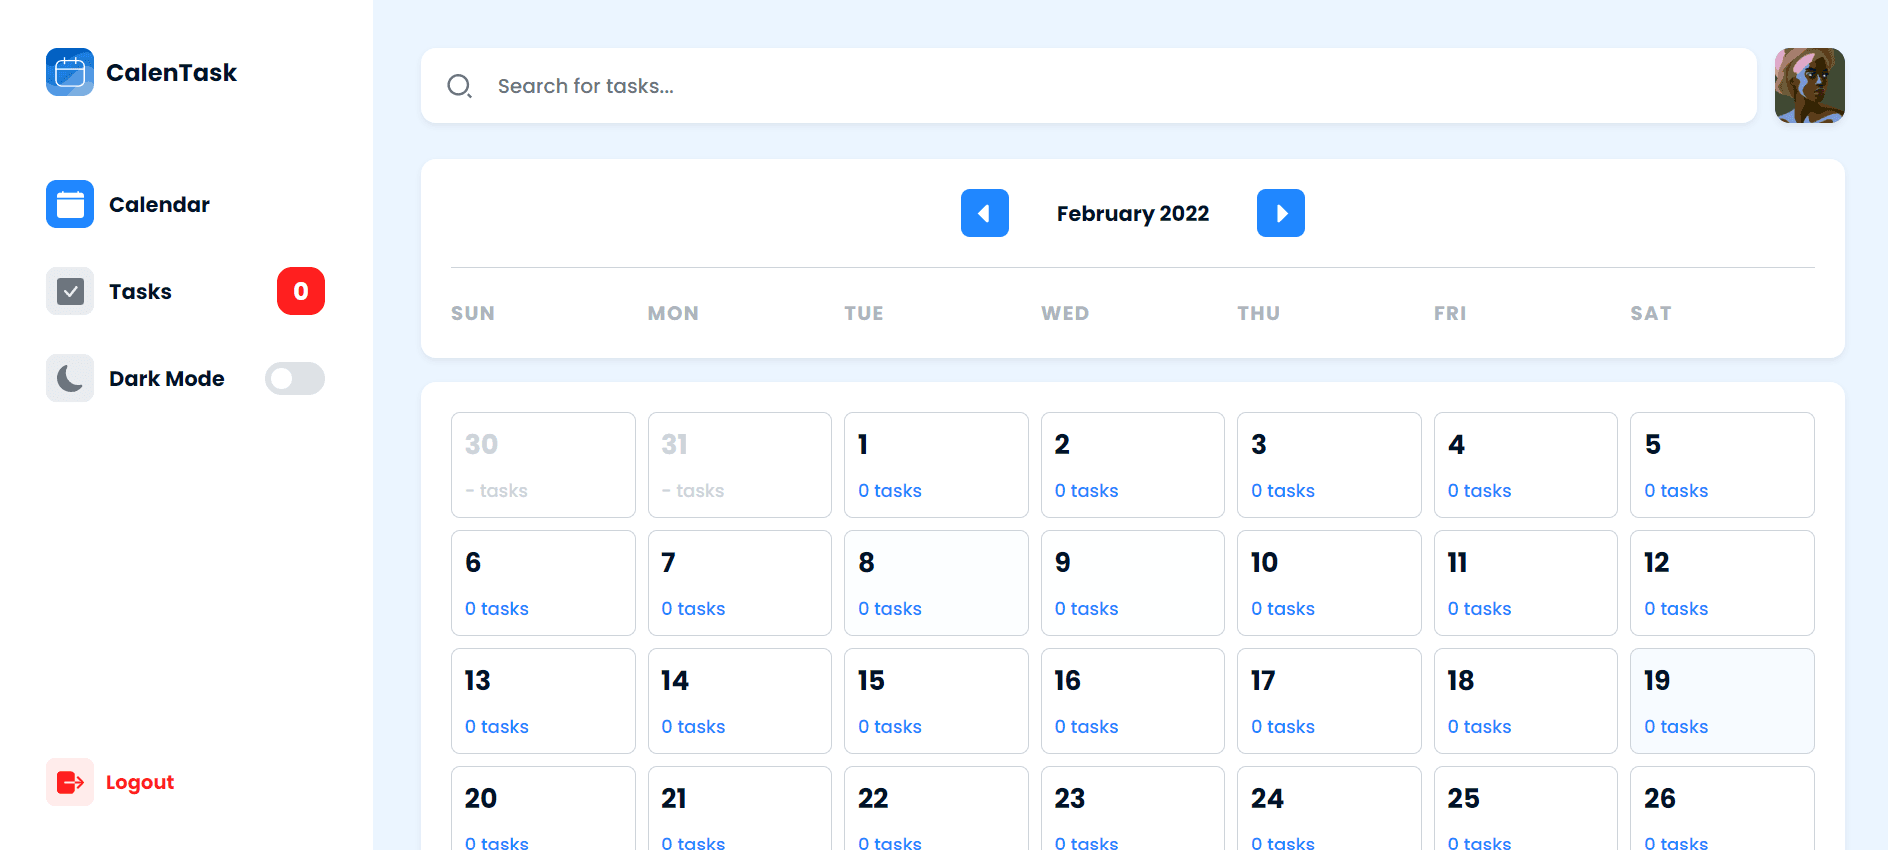The height and width of the screenshot is (850, 1888).
Task: Open February 8 day cell
Action: tap(936, 583)
